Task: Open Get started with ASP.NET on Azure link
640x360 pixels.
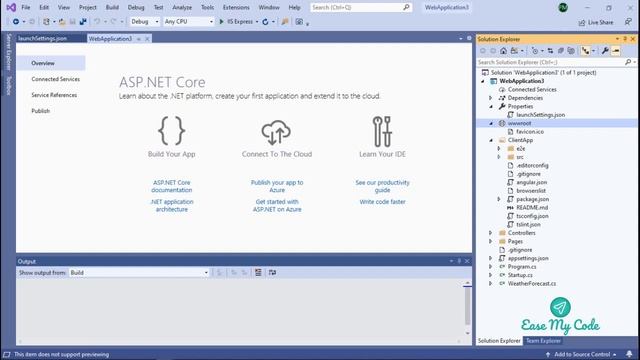Action: (277, 205)
